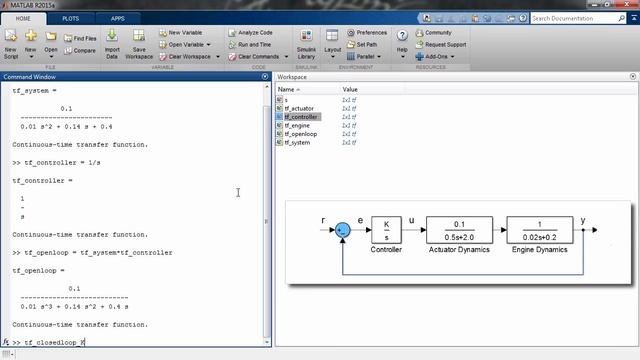Sort by the Name column header
This screenshot has height=360, width=640.
pyautogui.click(x=289, y=89)
